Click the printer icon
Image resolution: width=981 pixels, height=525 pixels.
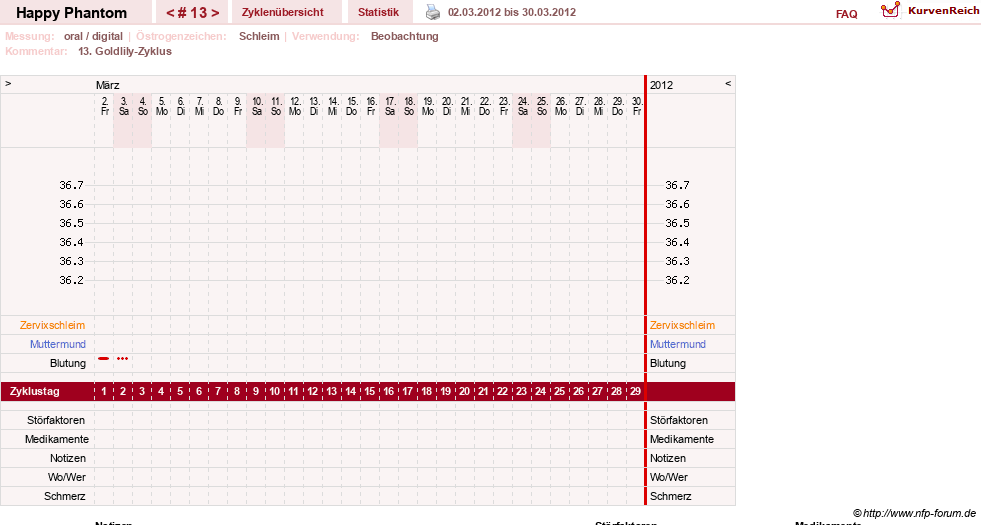[x=433, y=12]
